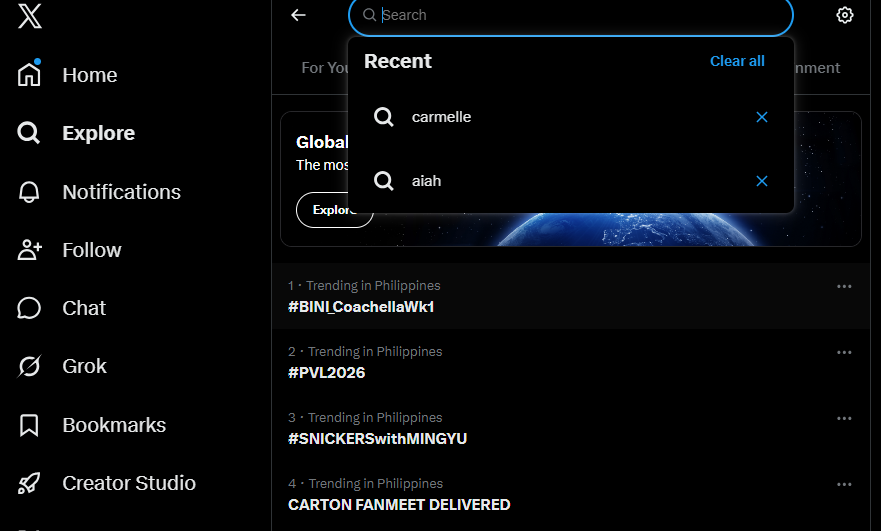
Task: Open Creator Studio label in sidebar
Action: coord(129,483)
